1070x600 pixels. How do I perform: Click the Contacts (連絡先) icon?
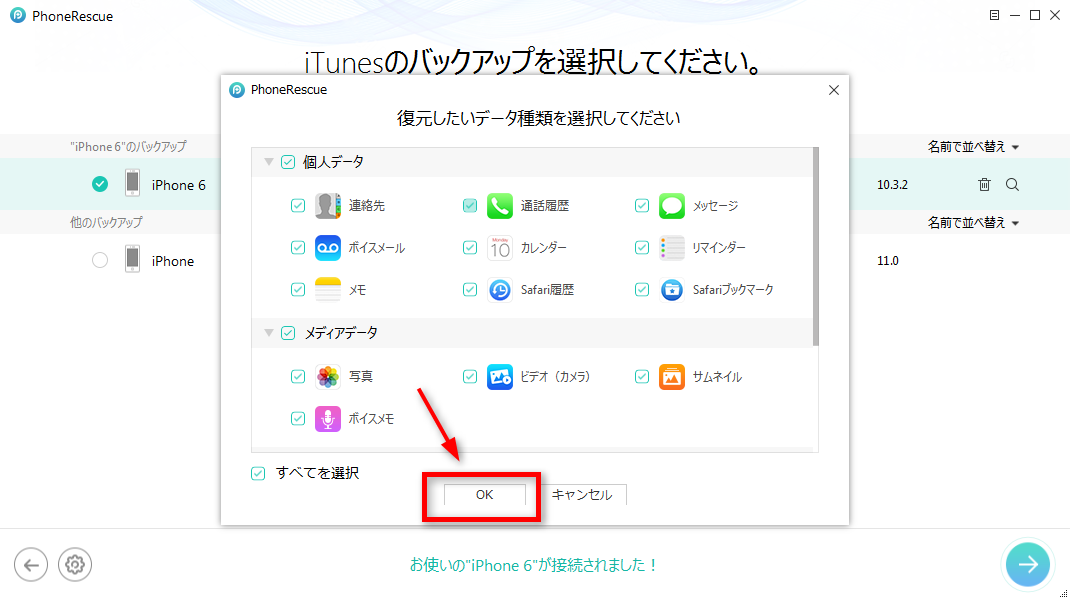(328, 205)
